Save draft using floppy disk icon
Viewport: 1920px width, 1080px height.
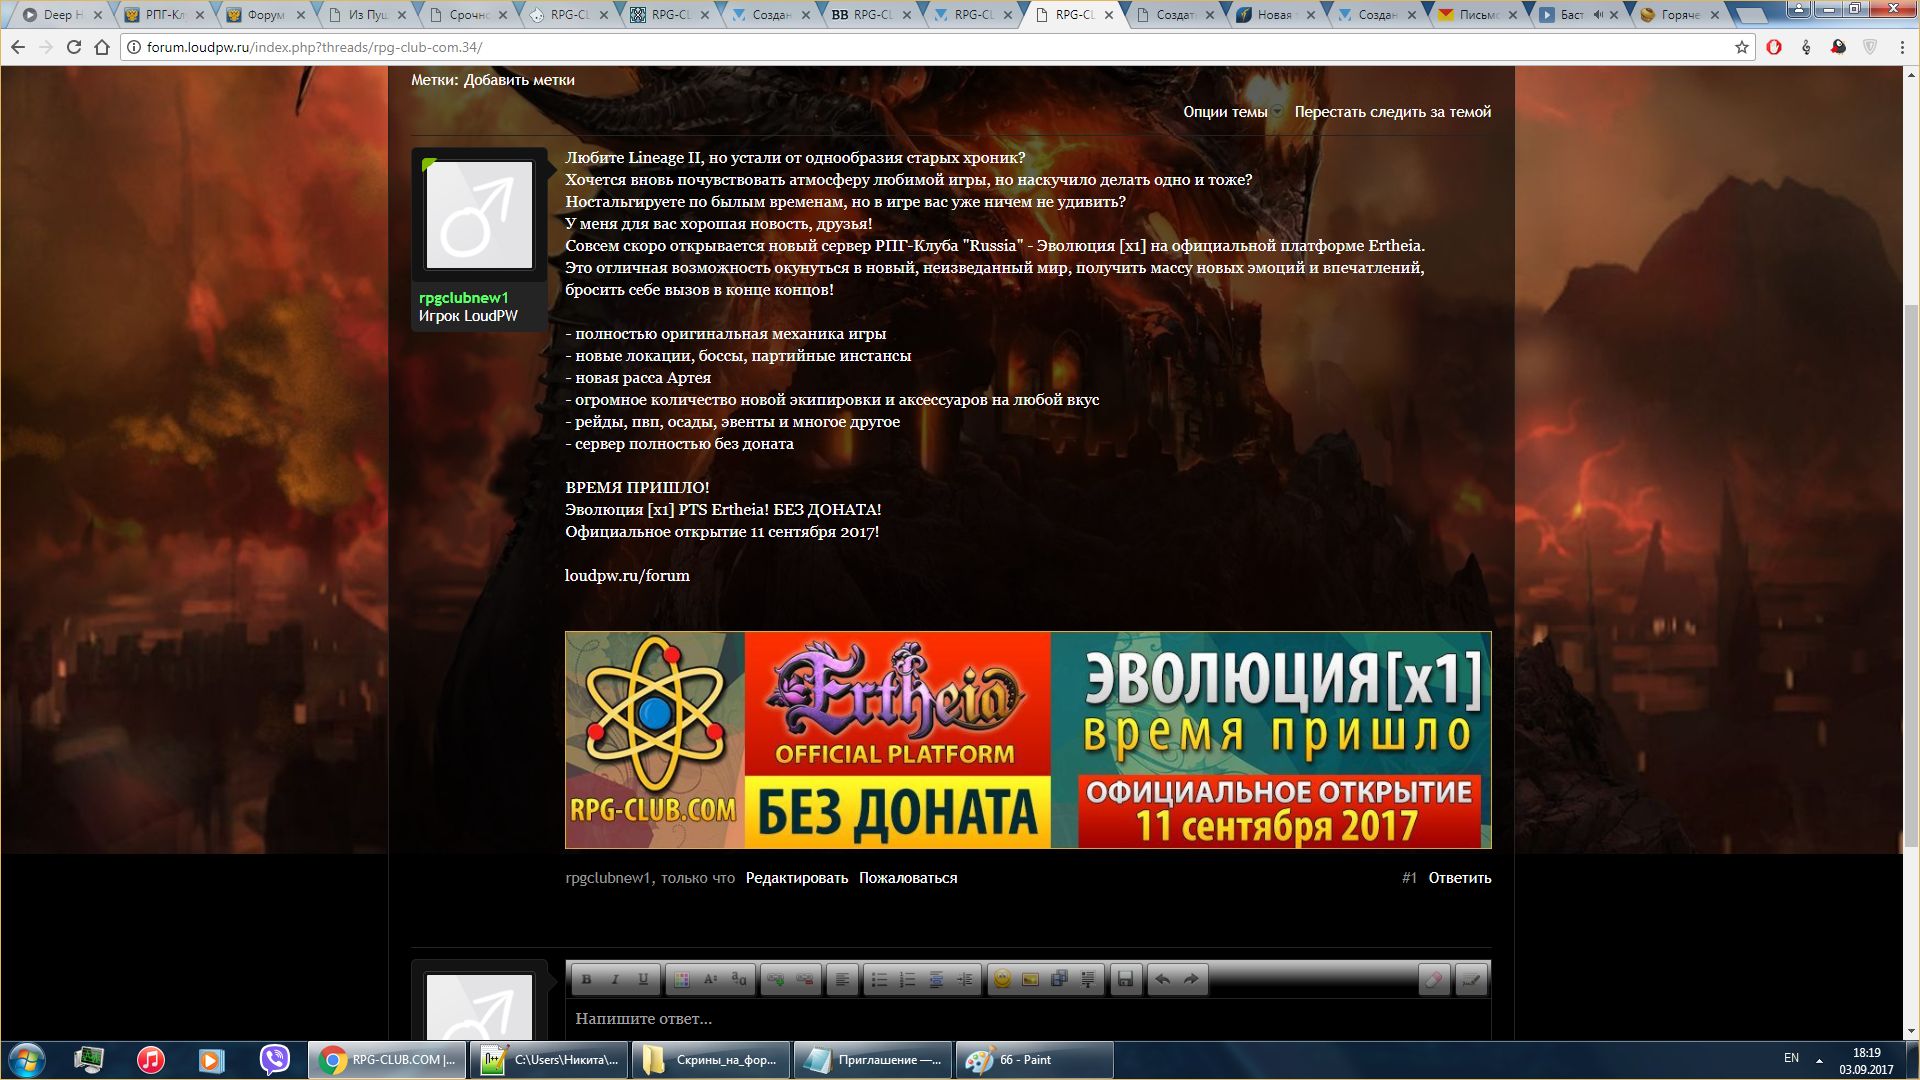pos(1125,979)
